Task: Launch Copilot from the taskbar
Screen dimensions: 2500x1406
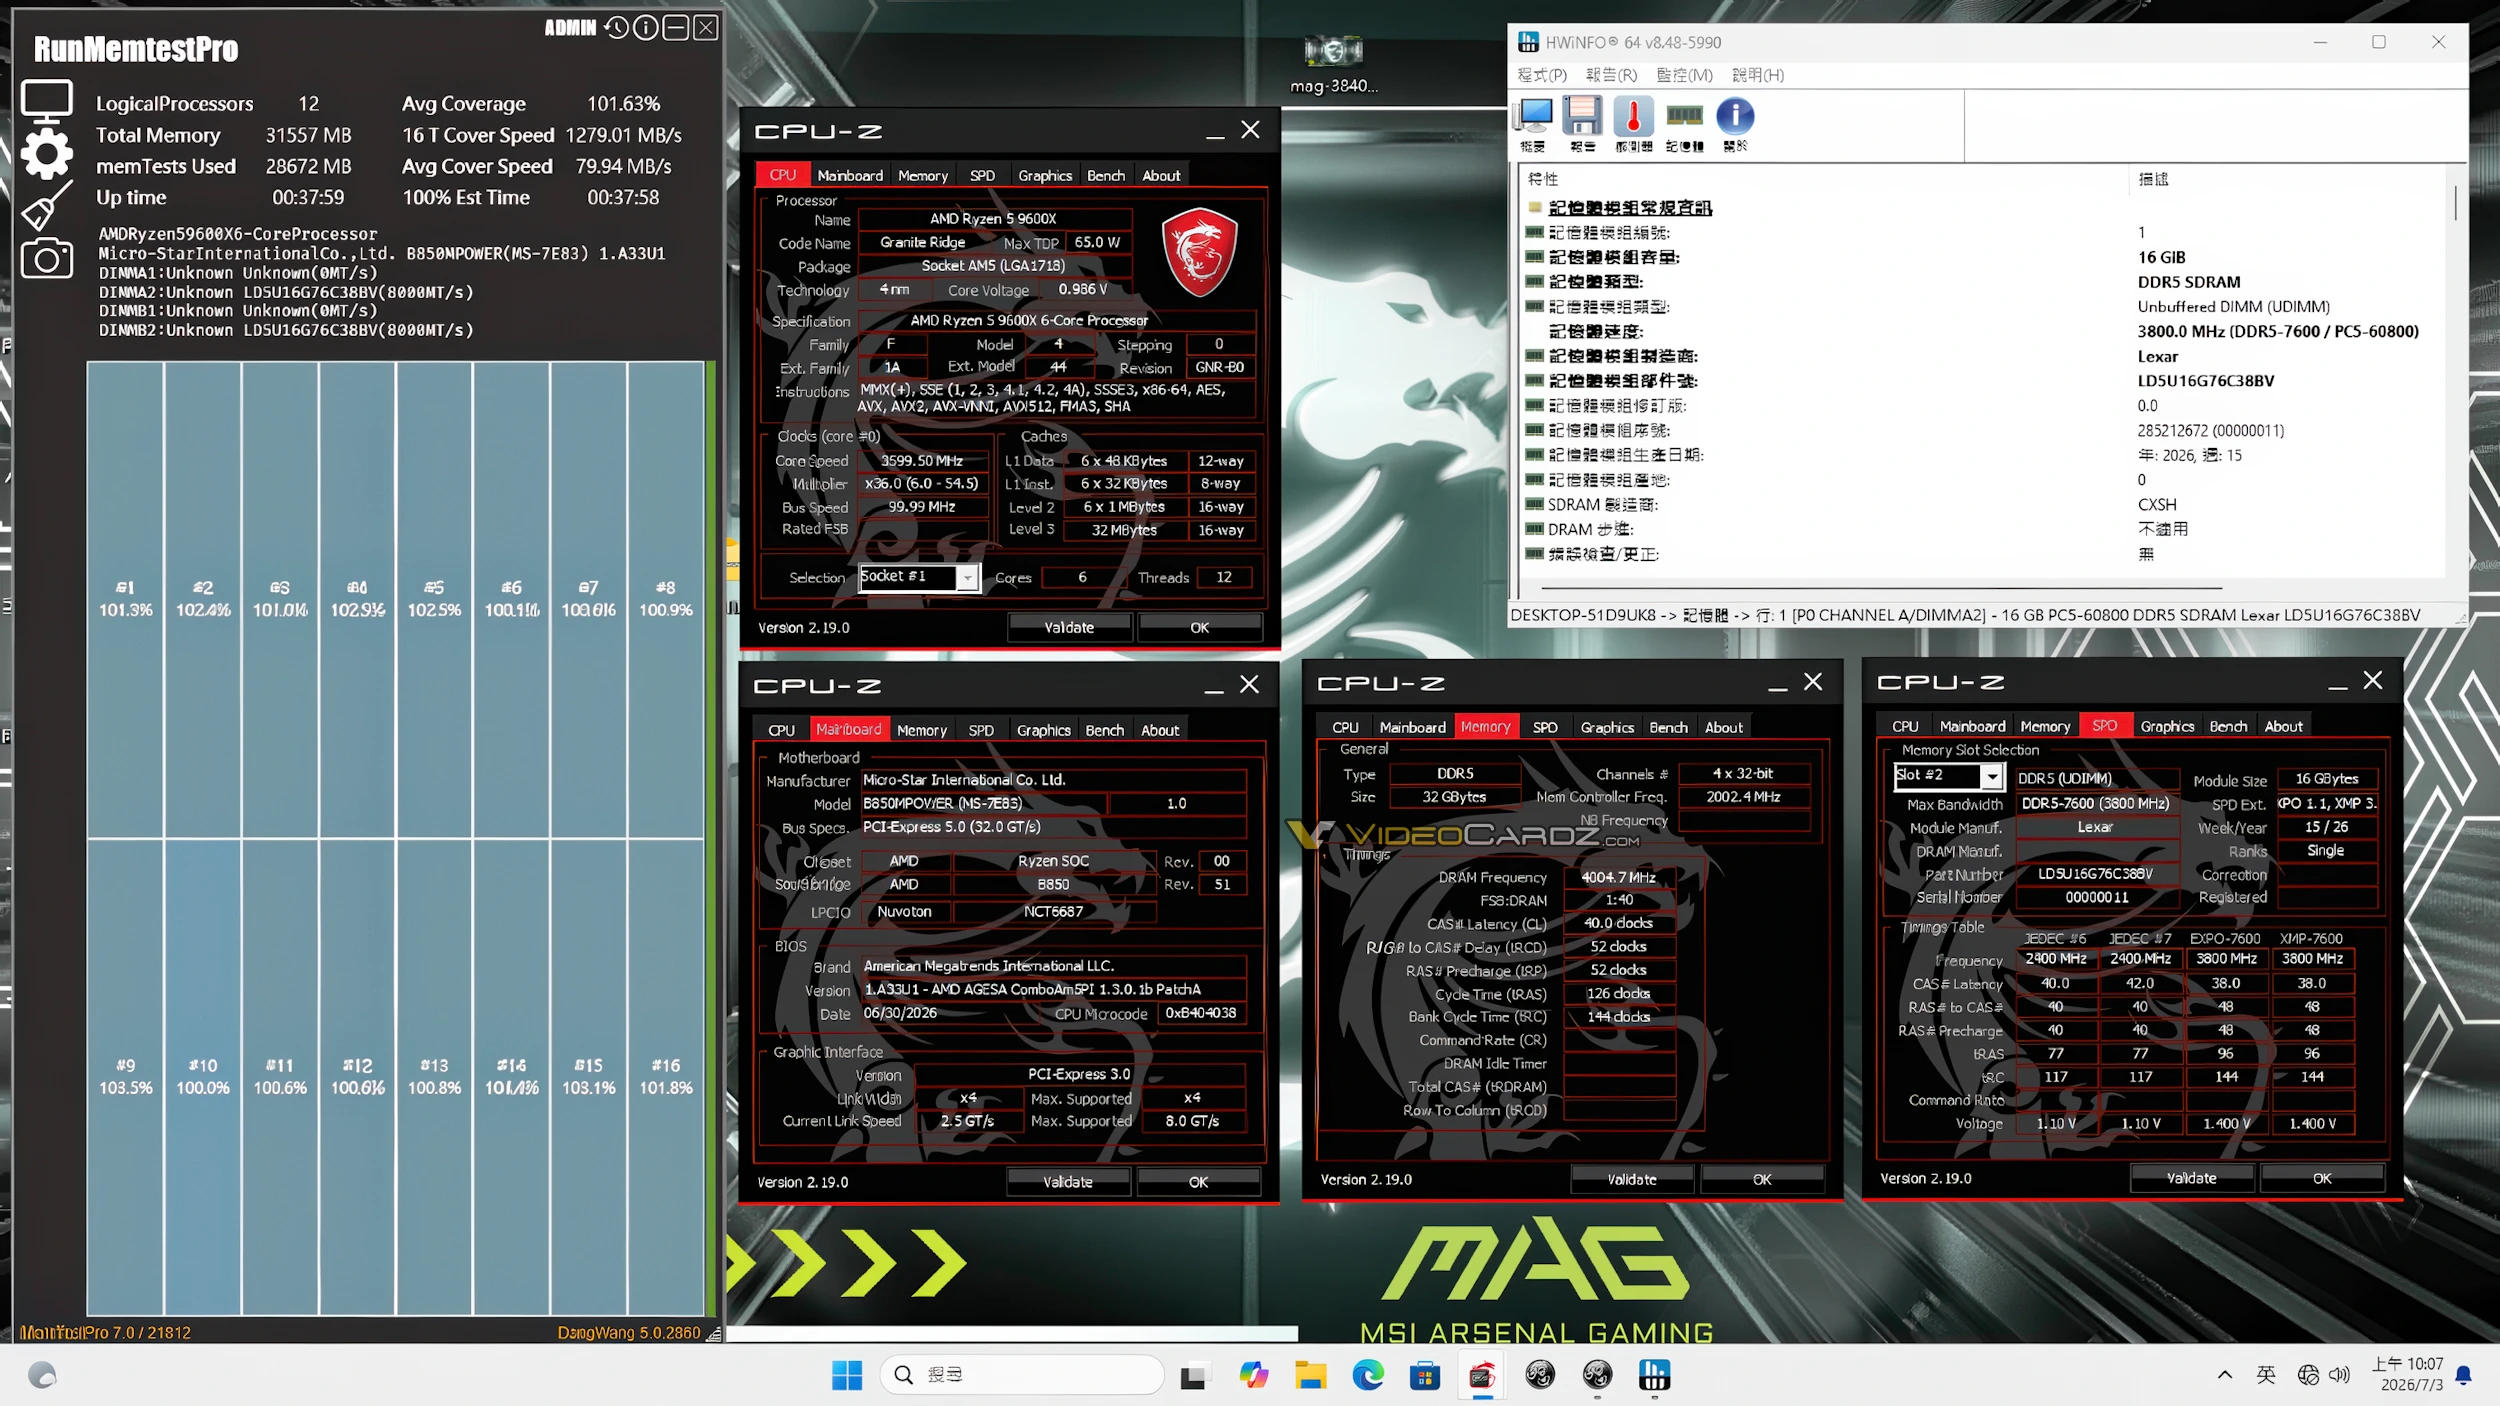Action: click(x=1253, y=1375)
